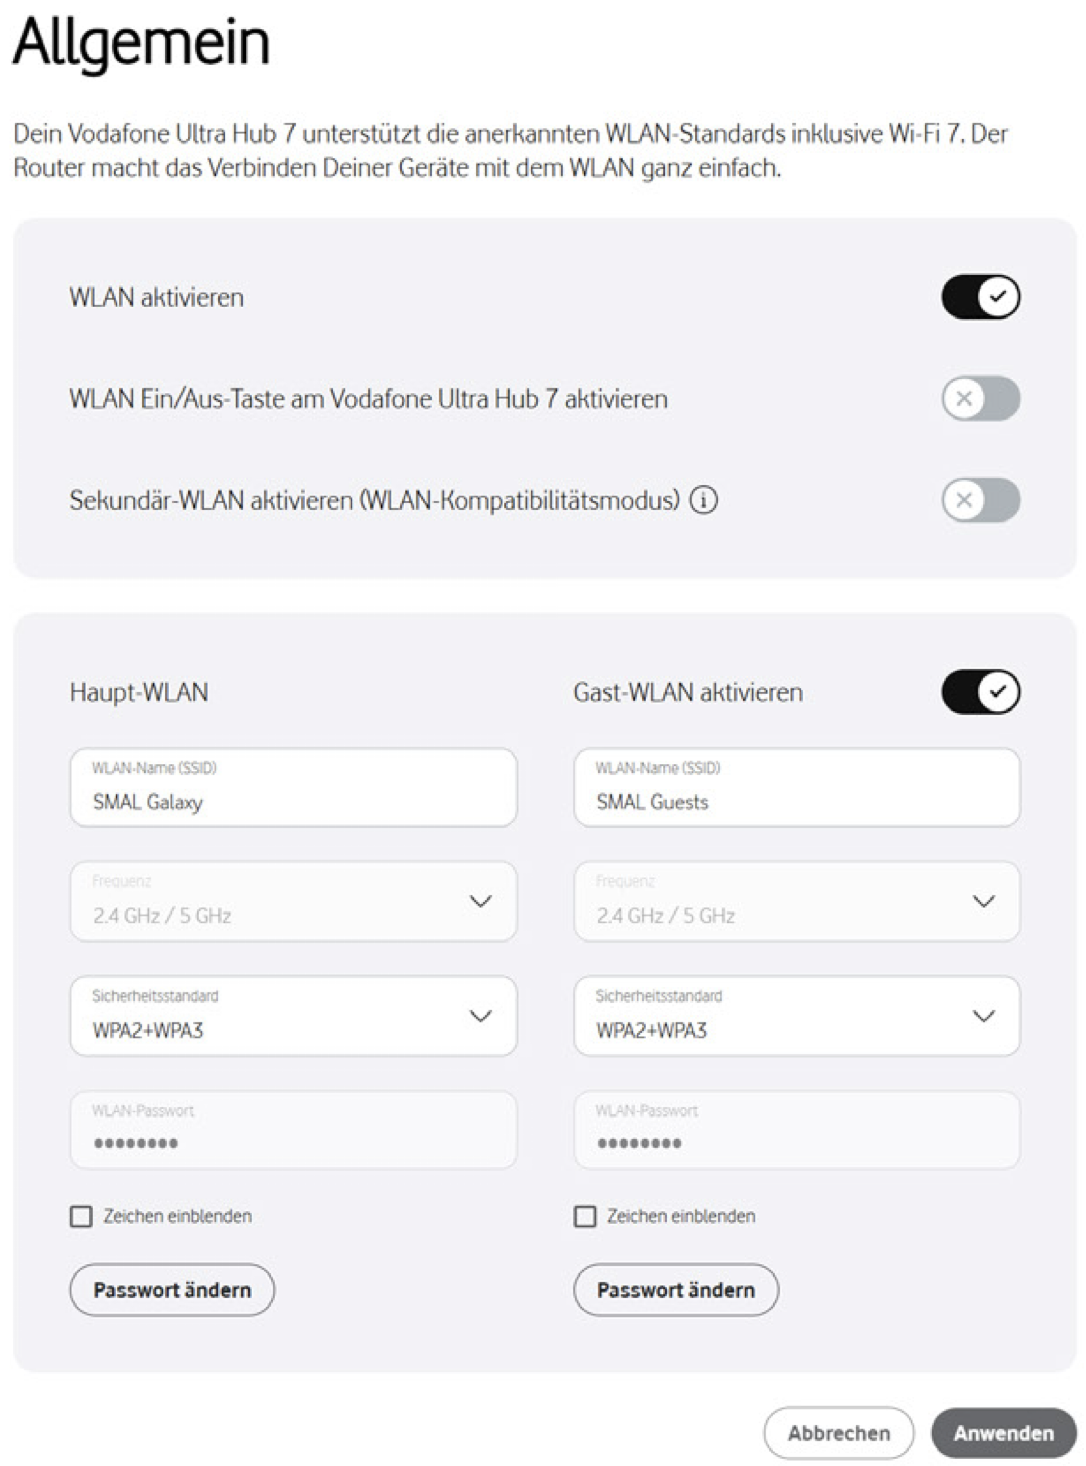Open Haupt-WLAN Frequenz dropdown

point(293,901)
